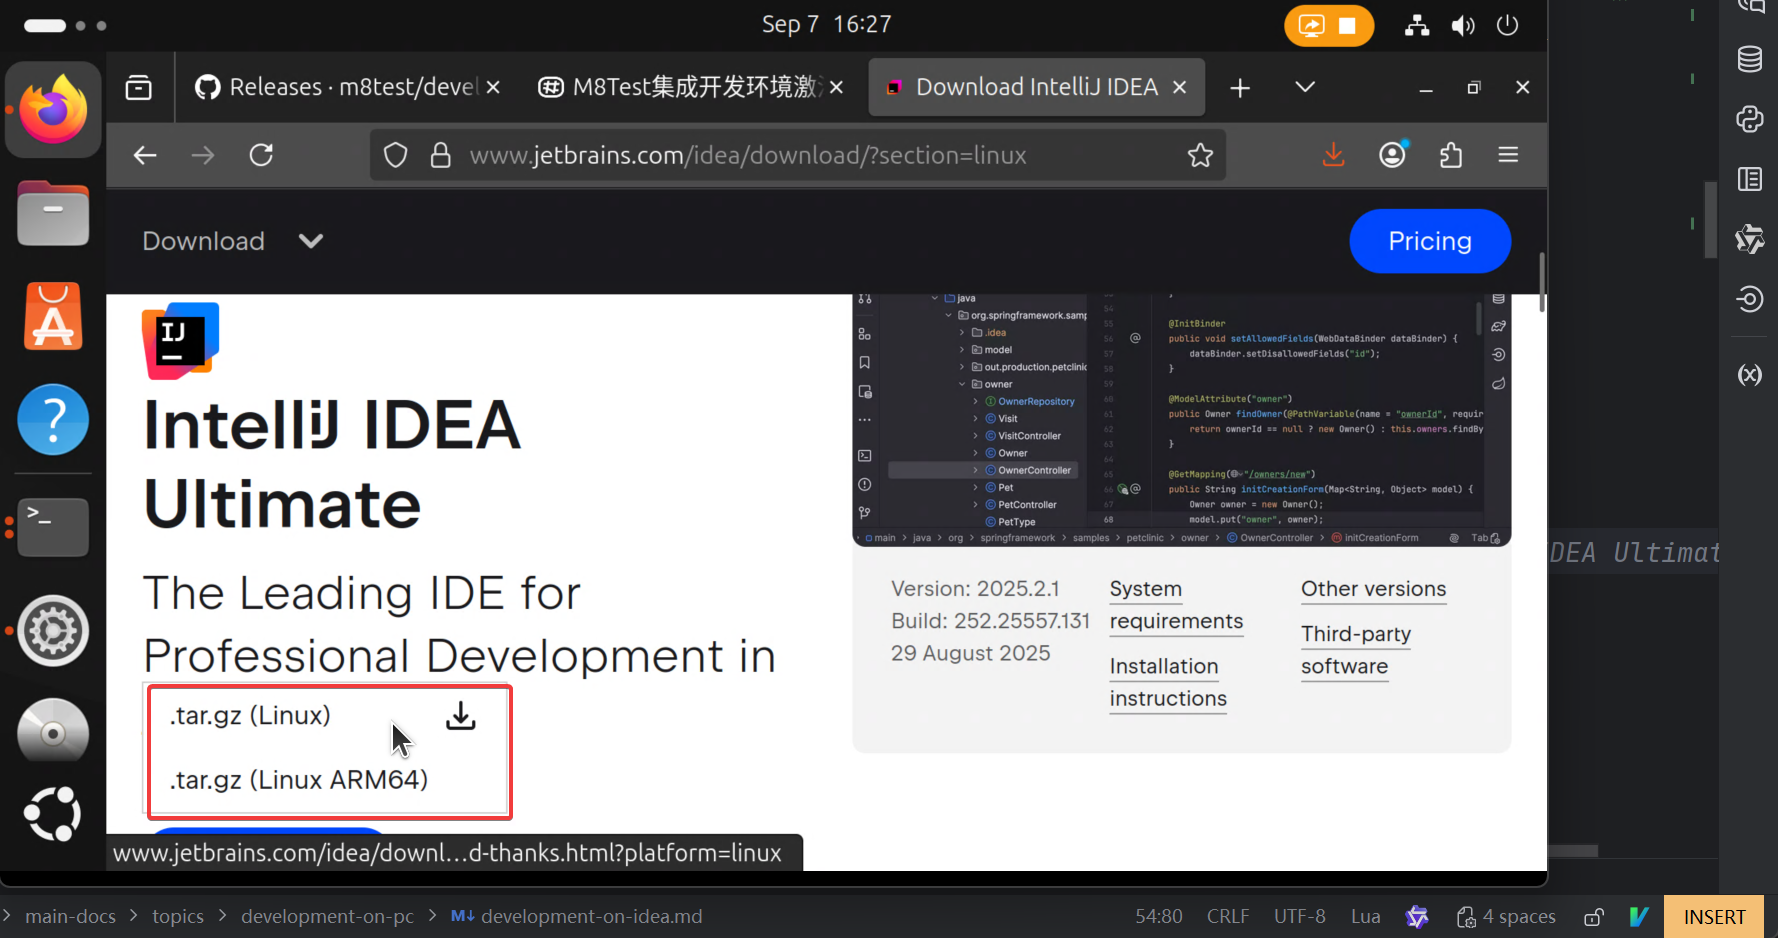
Task: Open the Python packages icon in right sidebar
Action: (x=1749, y=119)
